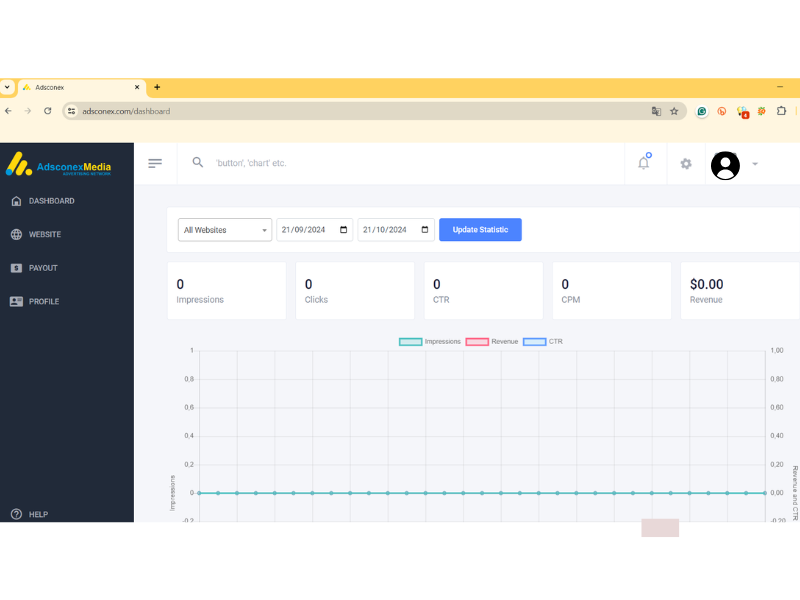800x600 pixels.
Task: Open the user profile dropdown arrow
Action: [x=755, y=164]
